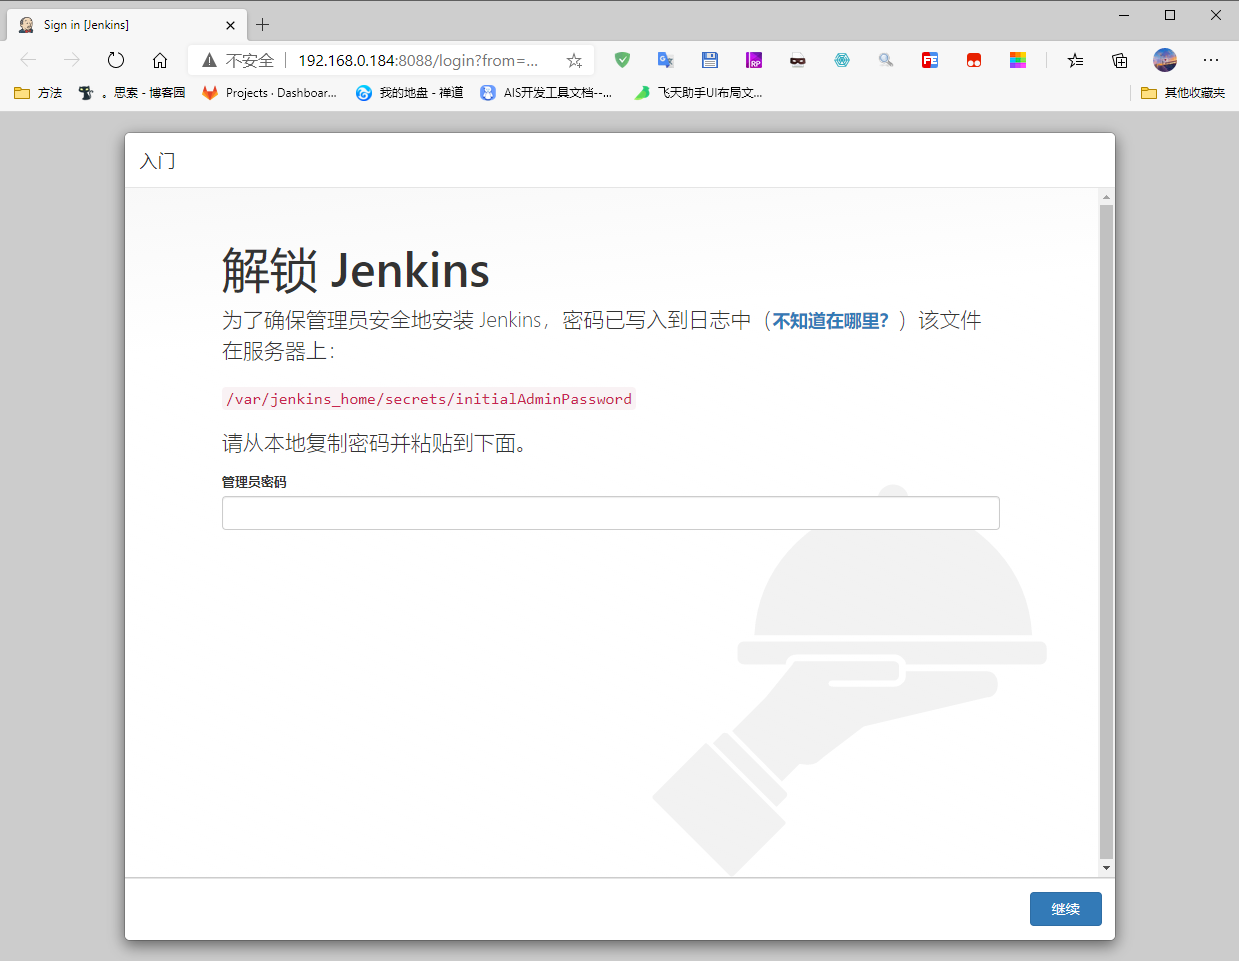This screenshot has height=961, width=1239.
Task: Open the 飞天助手UI布局文 bookmark
Action: point(698,92)
